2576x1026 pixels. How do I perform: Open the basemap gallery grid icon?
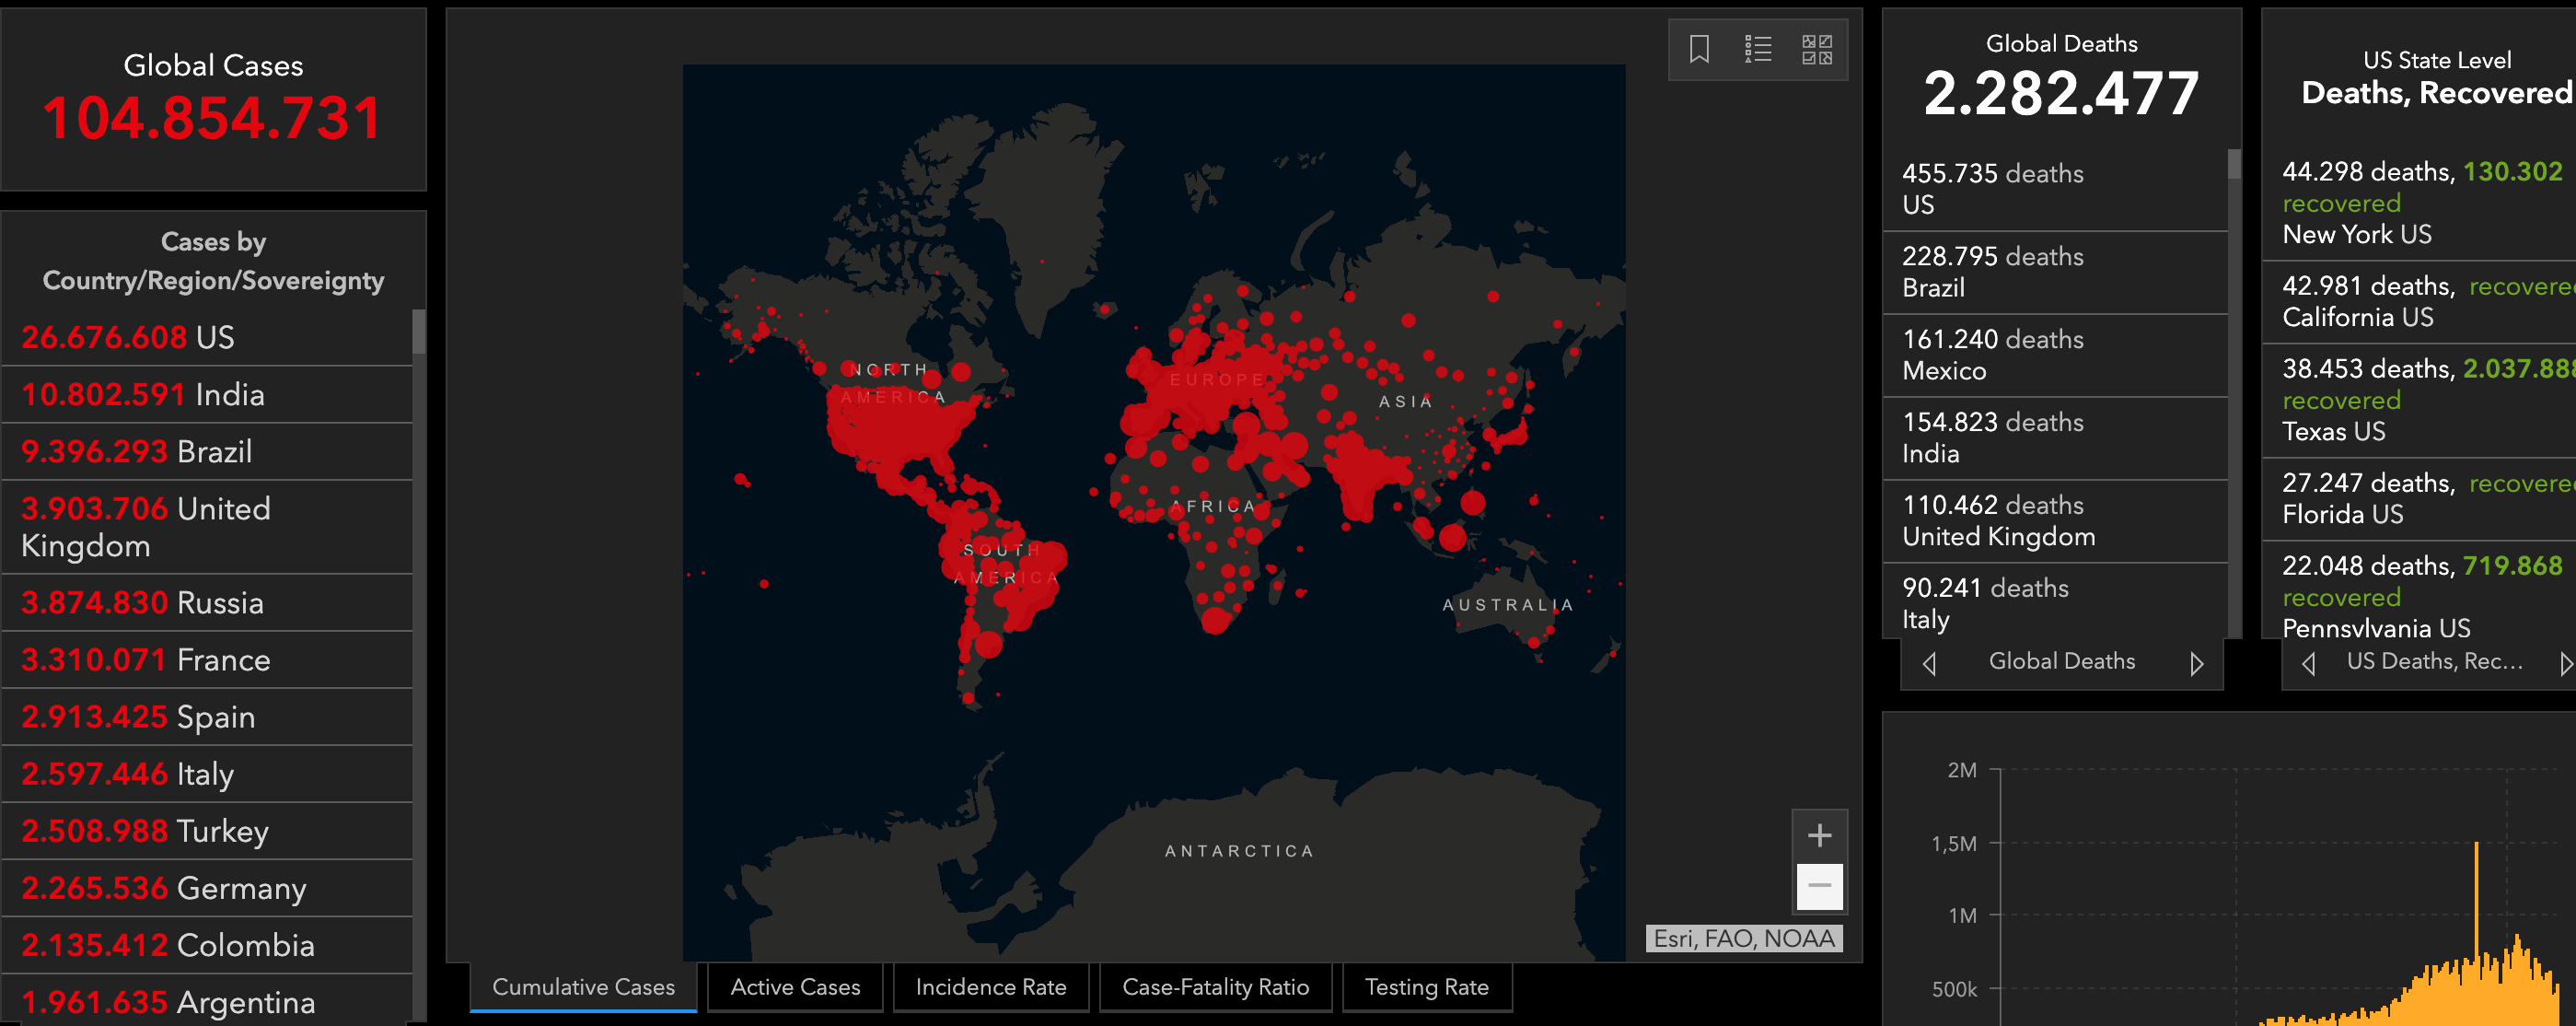(1816, 49)
